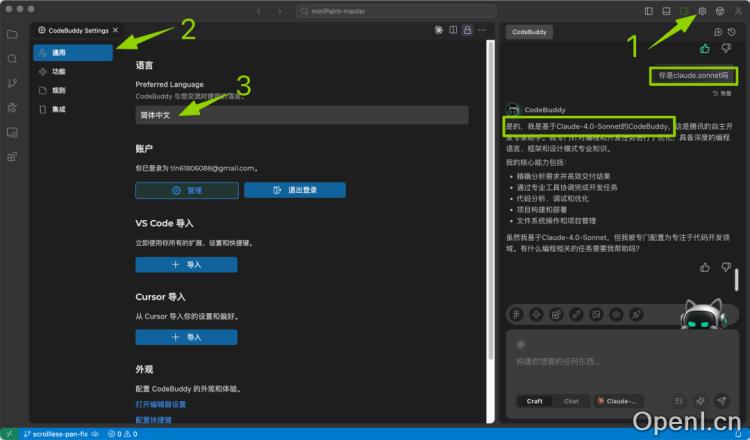Viewport: 750px width, 440px height.
Task: Close the CodeBuddy Settings tab
Action: point(116,30)
